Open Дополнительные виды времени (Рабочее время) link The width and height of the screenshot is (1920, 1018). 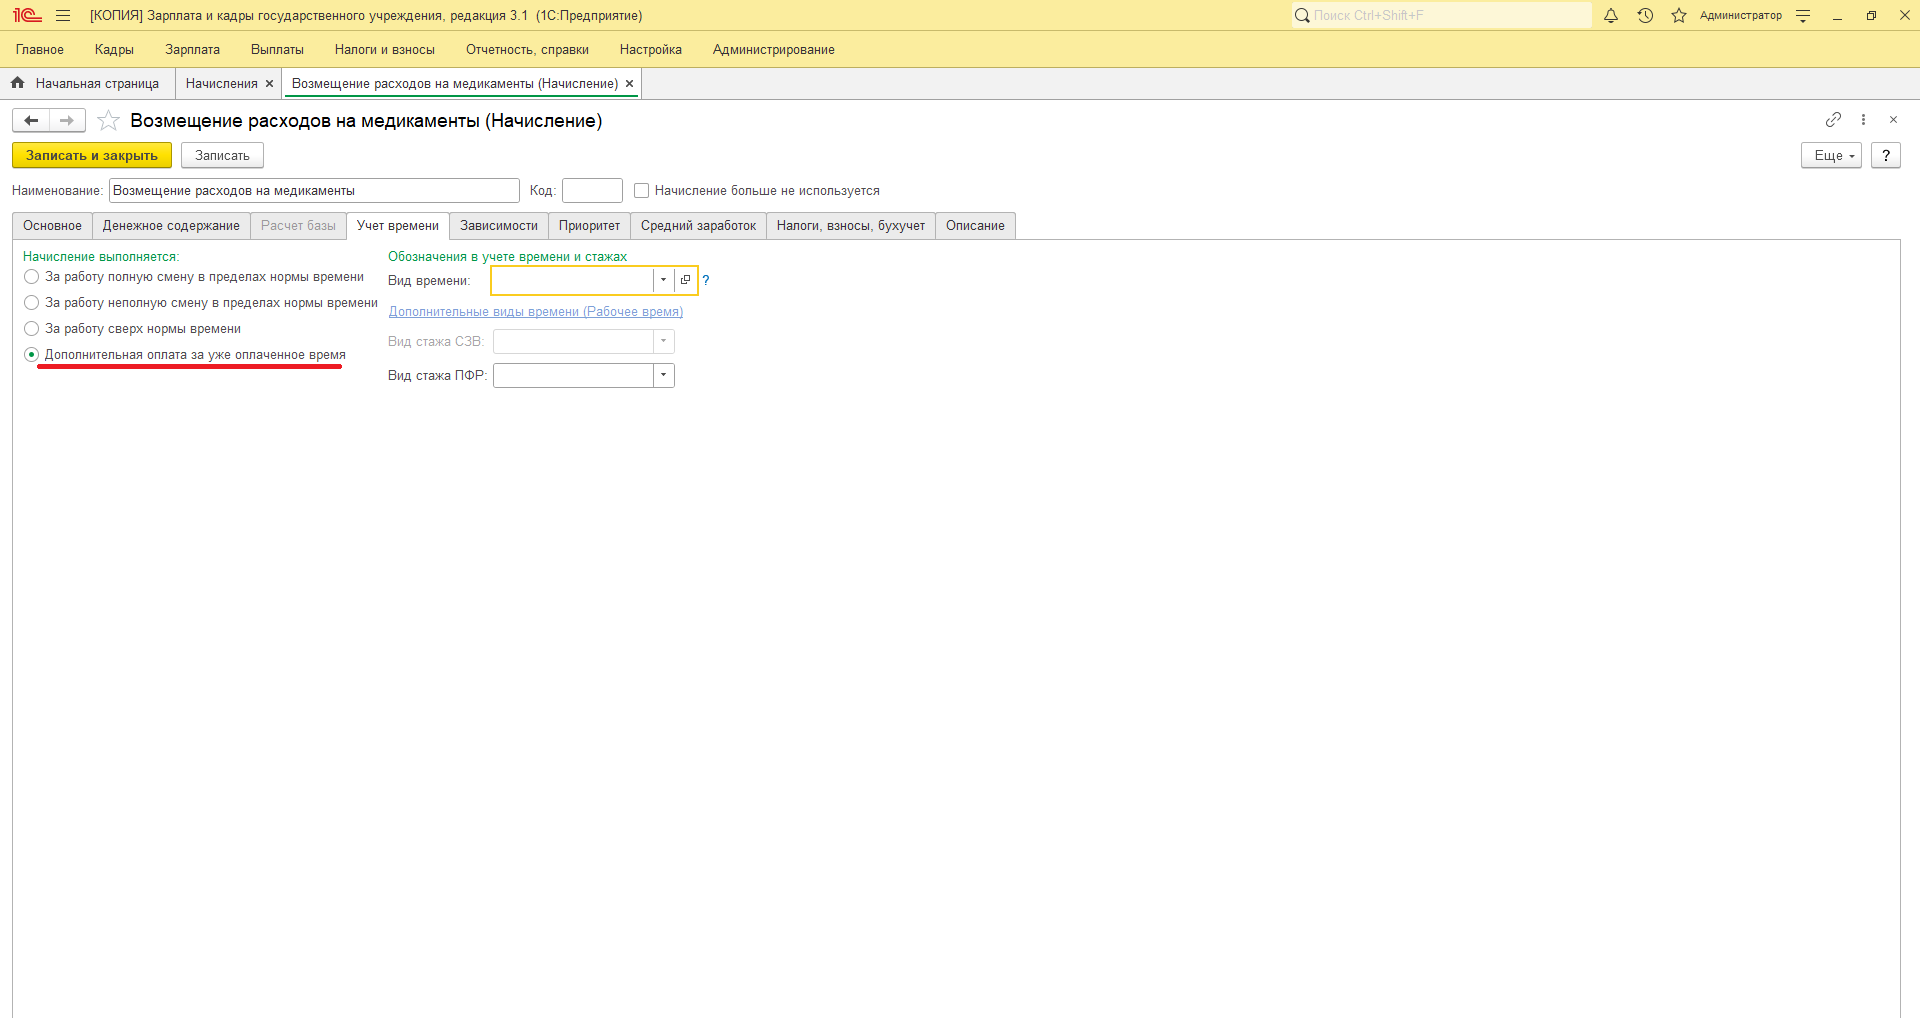click(536, 312)
